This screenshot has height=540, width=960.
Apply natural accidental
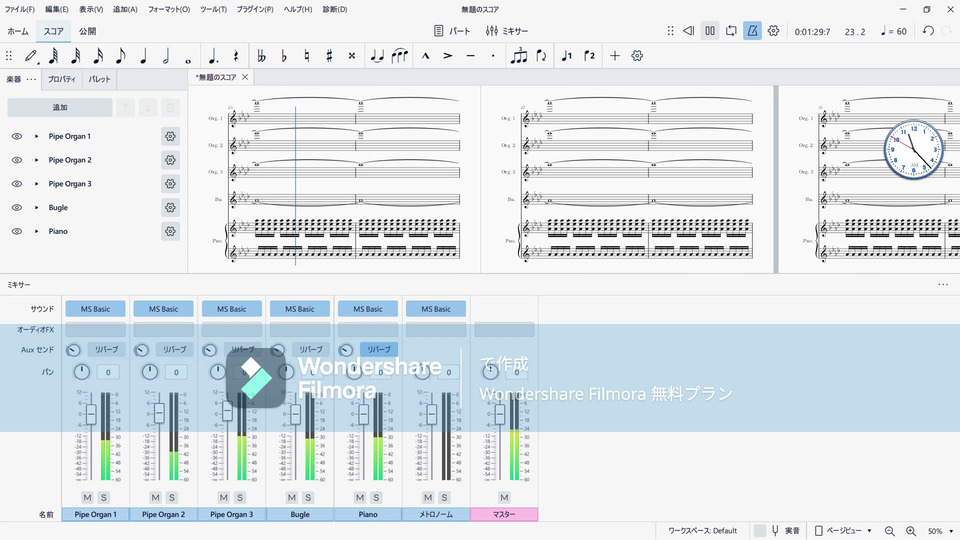[307, 56]
